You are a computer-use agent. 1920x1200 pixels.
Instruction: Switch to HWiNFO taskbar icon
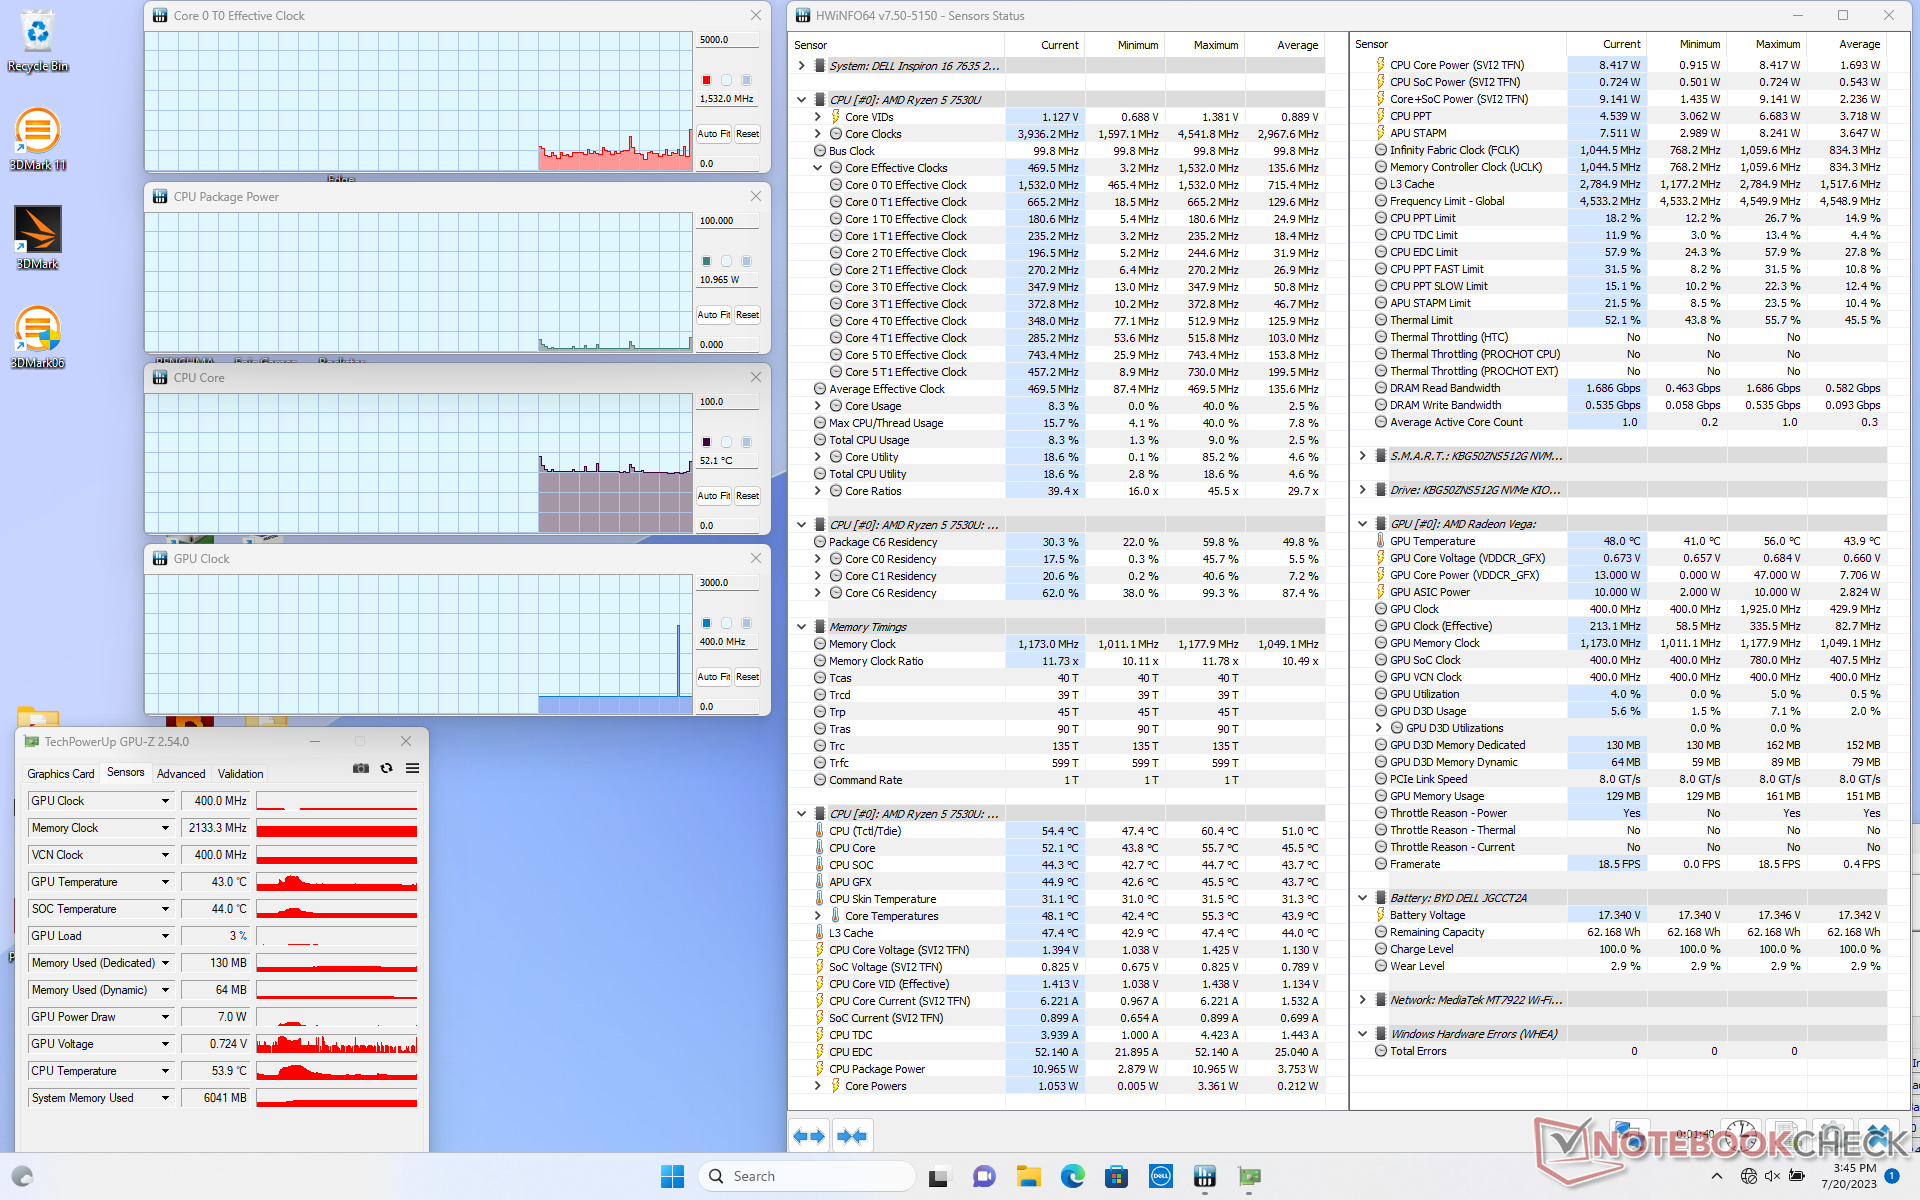1204,1176
